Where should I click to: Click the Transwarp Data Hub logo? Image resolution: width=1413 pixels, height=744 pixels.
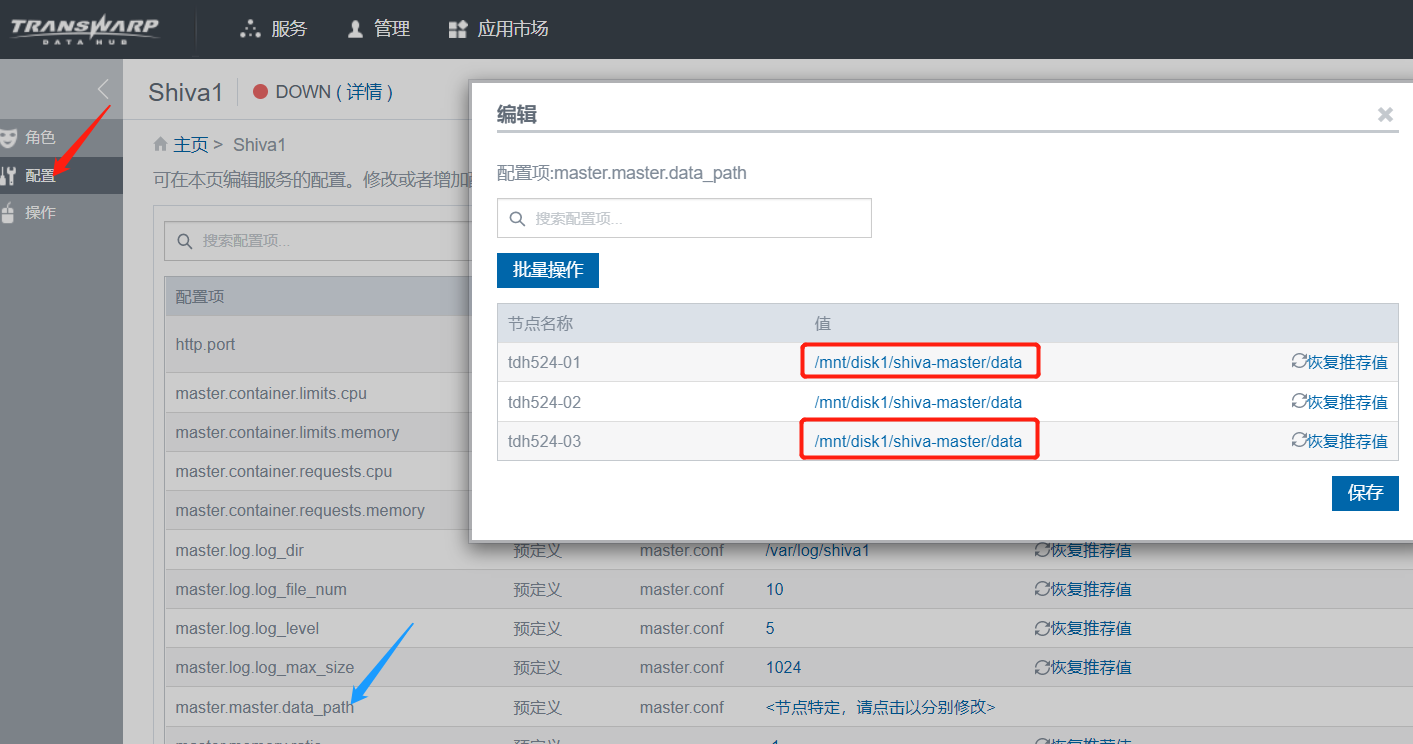85,28
